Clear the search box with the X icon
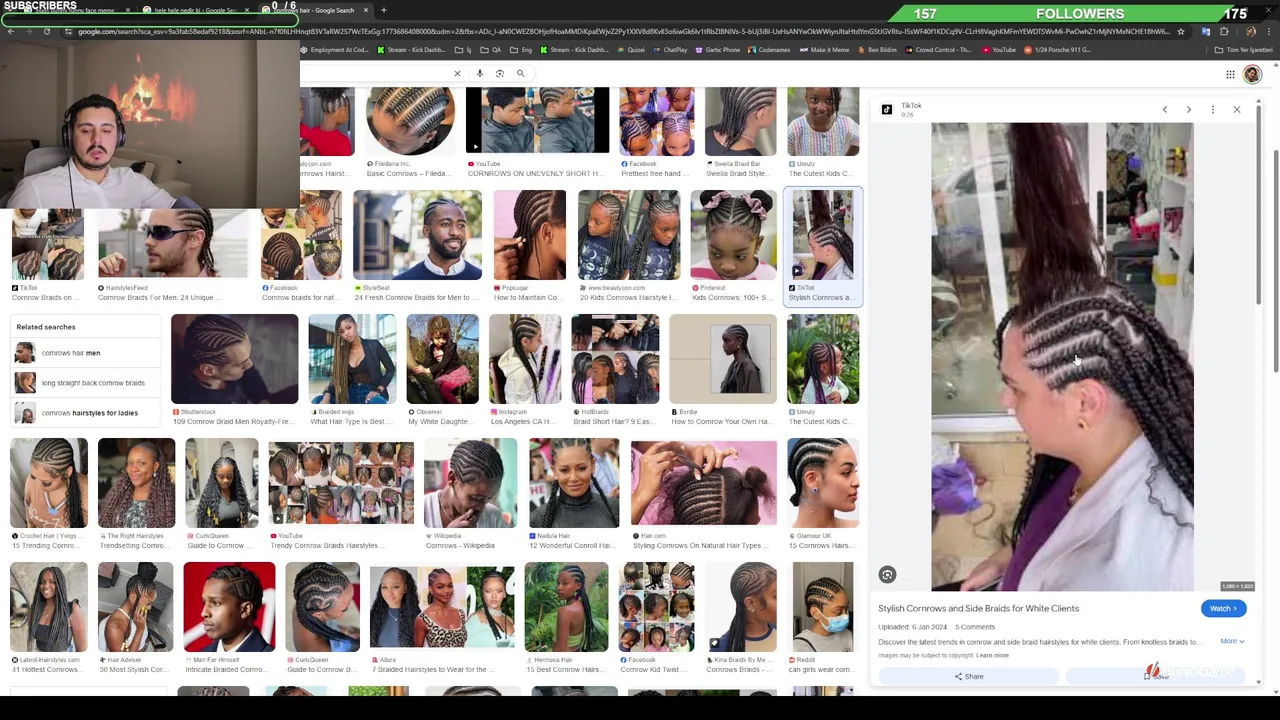The height and width of the screenshot is (720, 1280). point(457,73)
